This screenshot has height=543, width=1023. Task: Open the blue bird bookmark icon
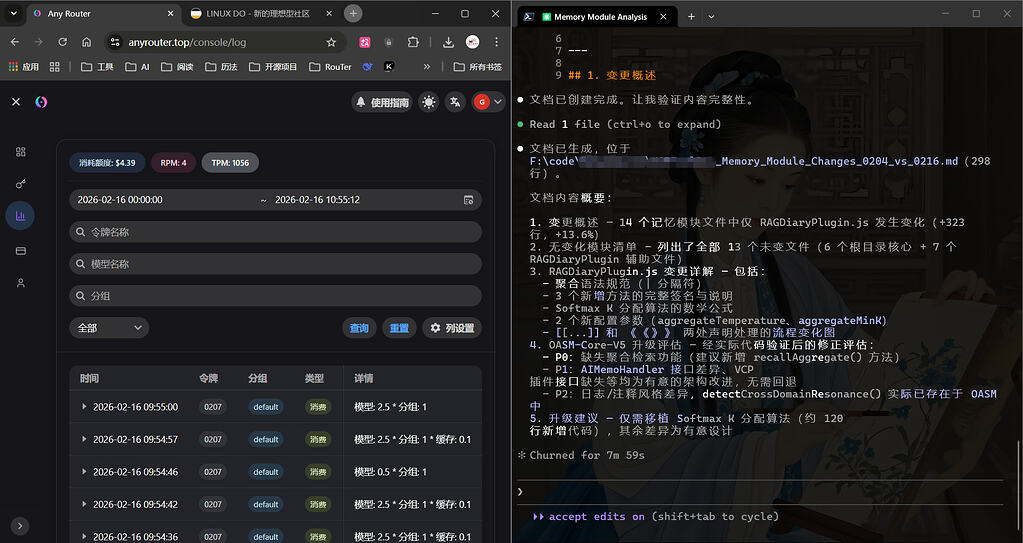367,67
